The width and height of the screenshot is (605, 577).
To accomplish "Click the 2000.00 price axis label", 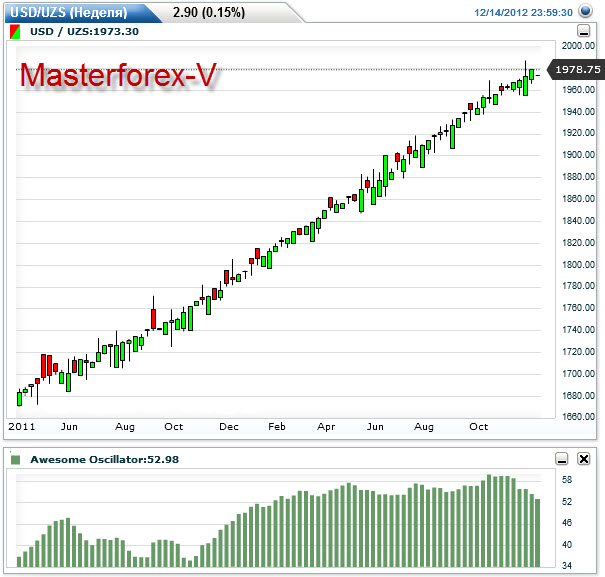I will click(578, 46).
